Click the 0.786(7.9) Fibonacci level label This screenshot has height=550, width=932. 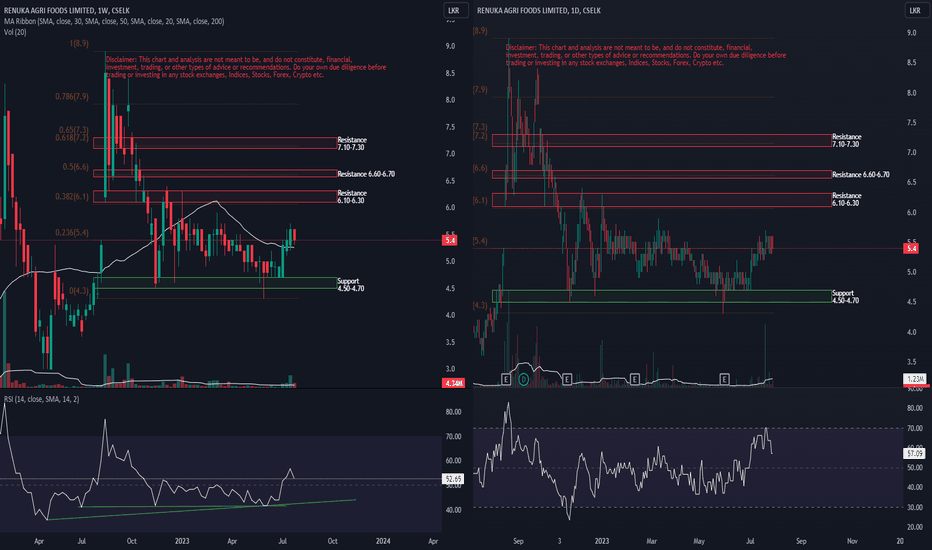tap(72, 96)
